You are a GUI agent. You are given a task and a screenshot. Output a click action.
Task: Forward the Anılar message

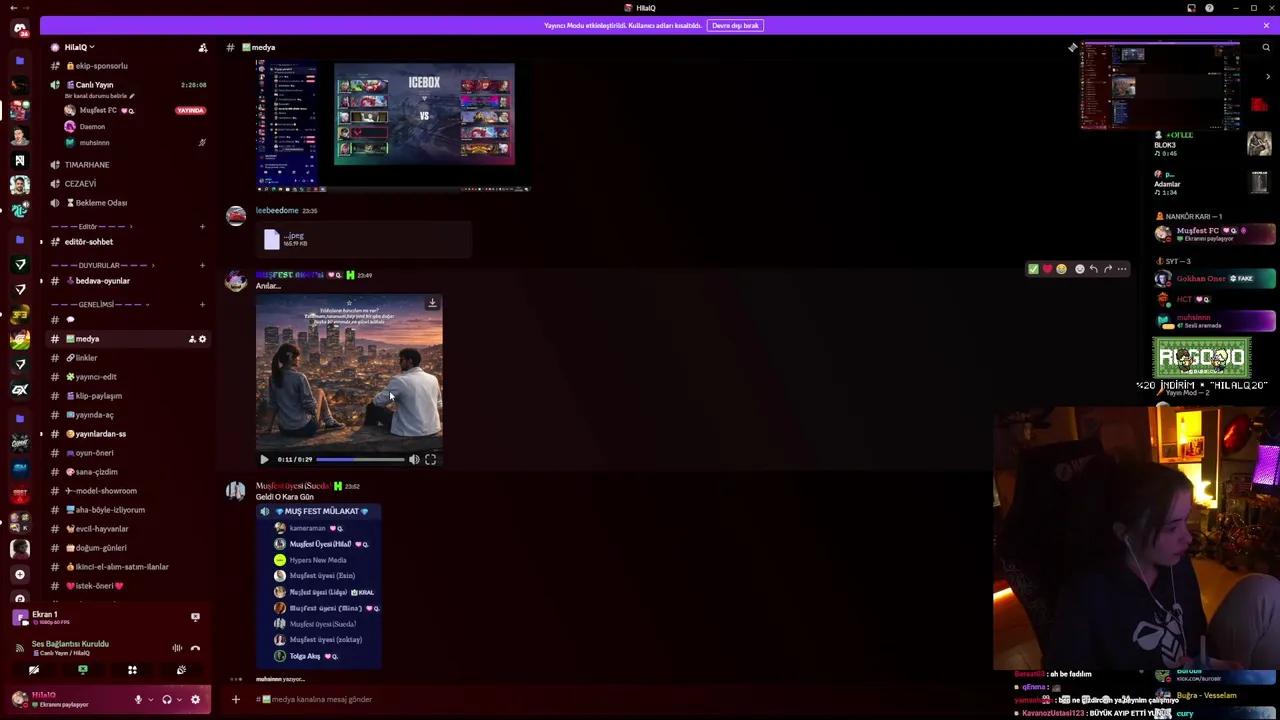pyautogui.click(x=1107, y=269)
